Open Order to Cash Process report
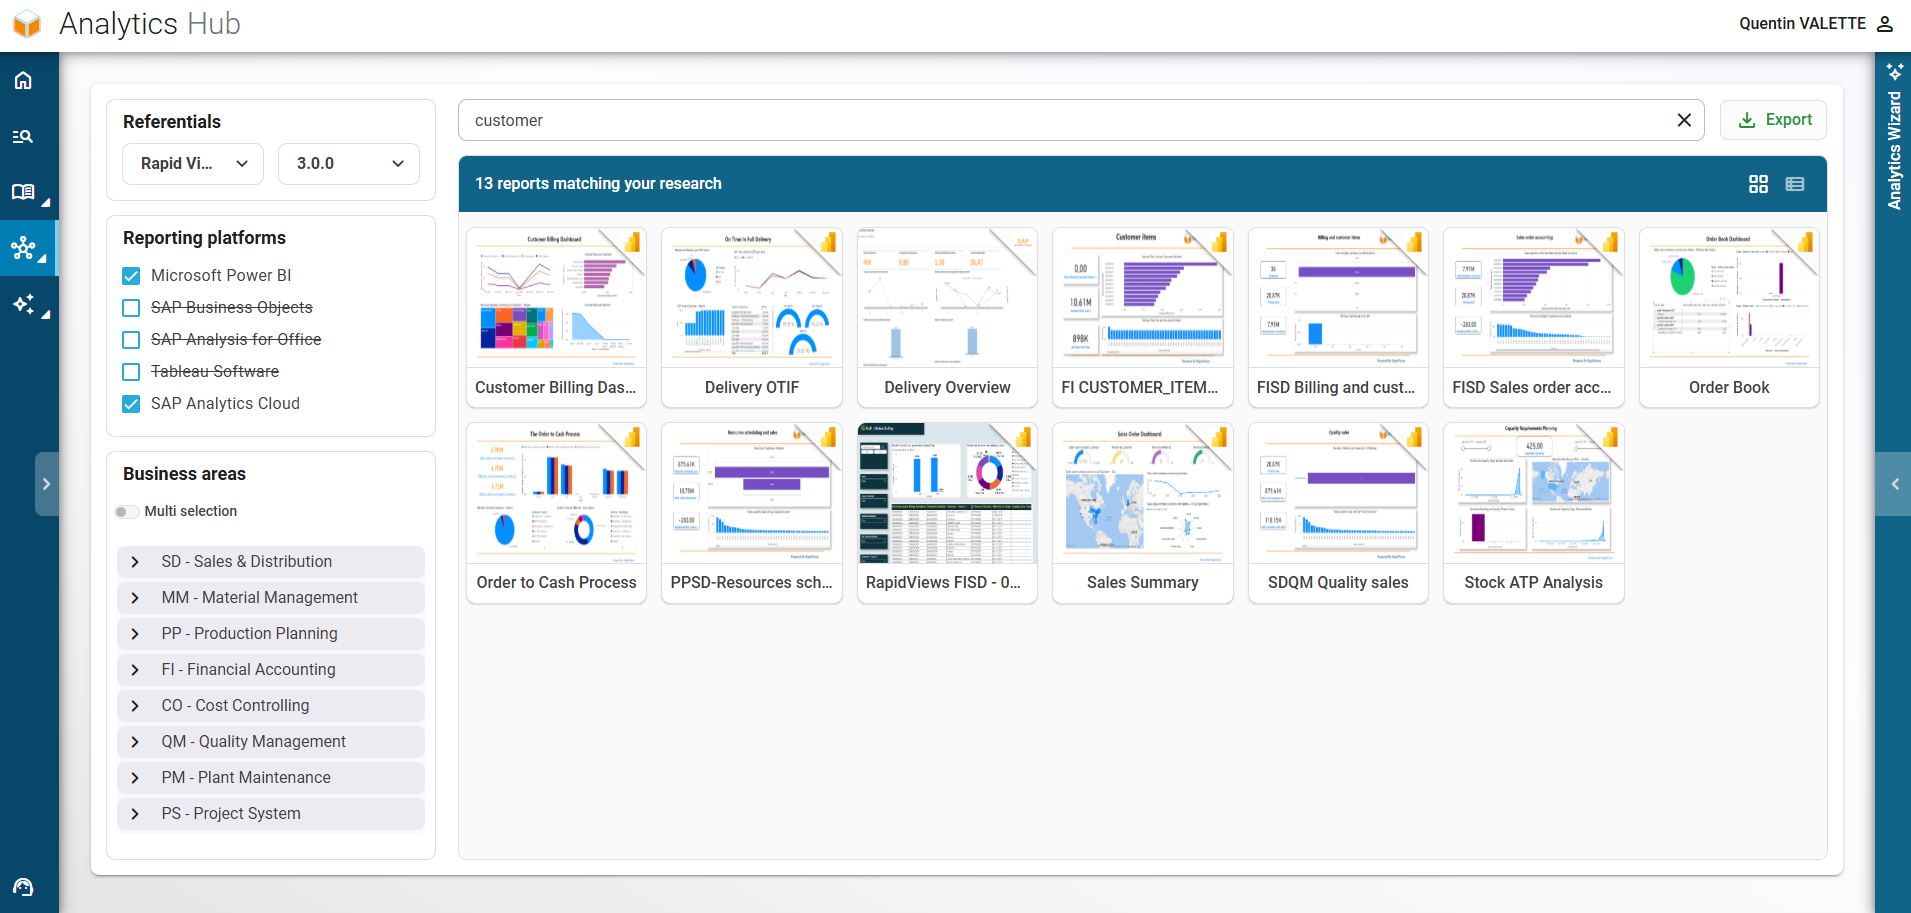Image resolution: width=1911 pixels, height=913 pixels. 556,513
